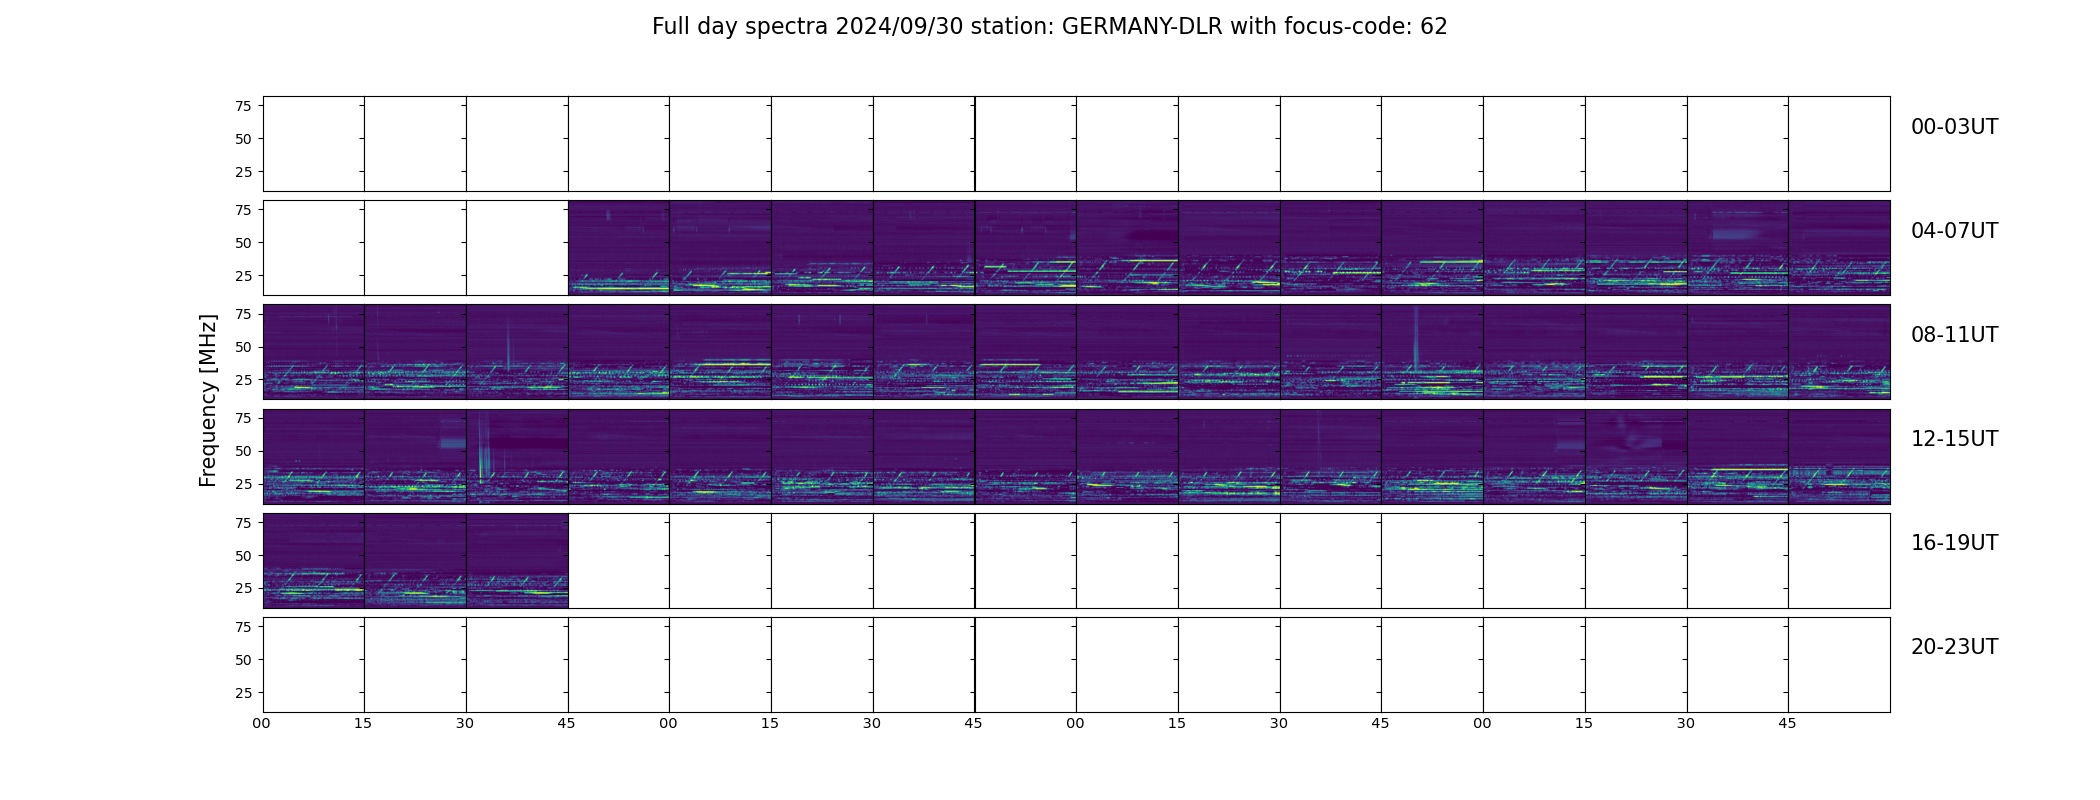Select the "20-23UT" row label
Image resolution: width=2100 pixels, height=800 pixels.
tap(1954, 647)
